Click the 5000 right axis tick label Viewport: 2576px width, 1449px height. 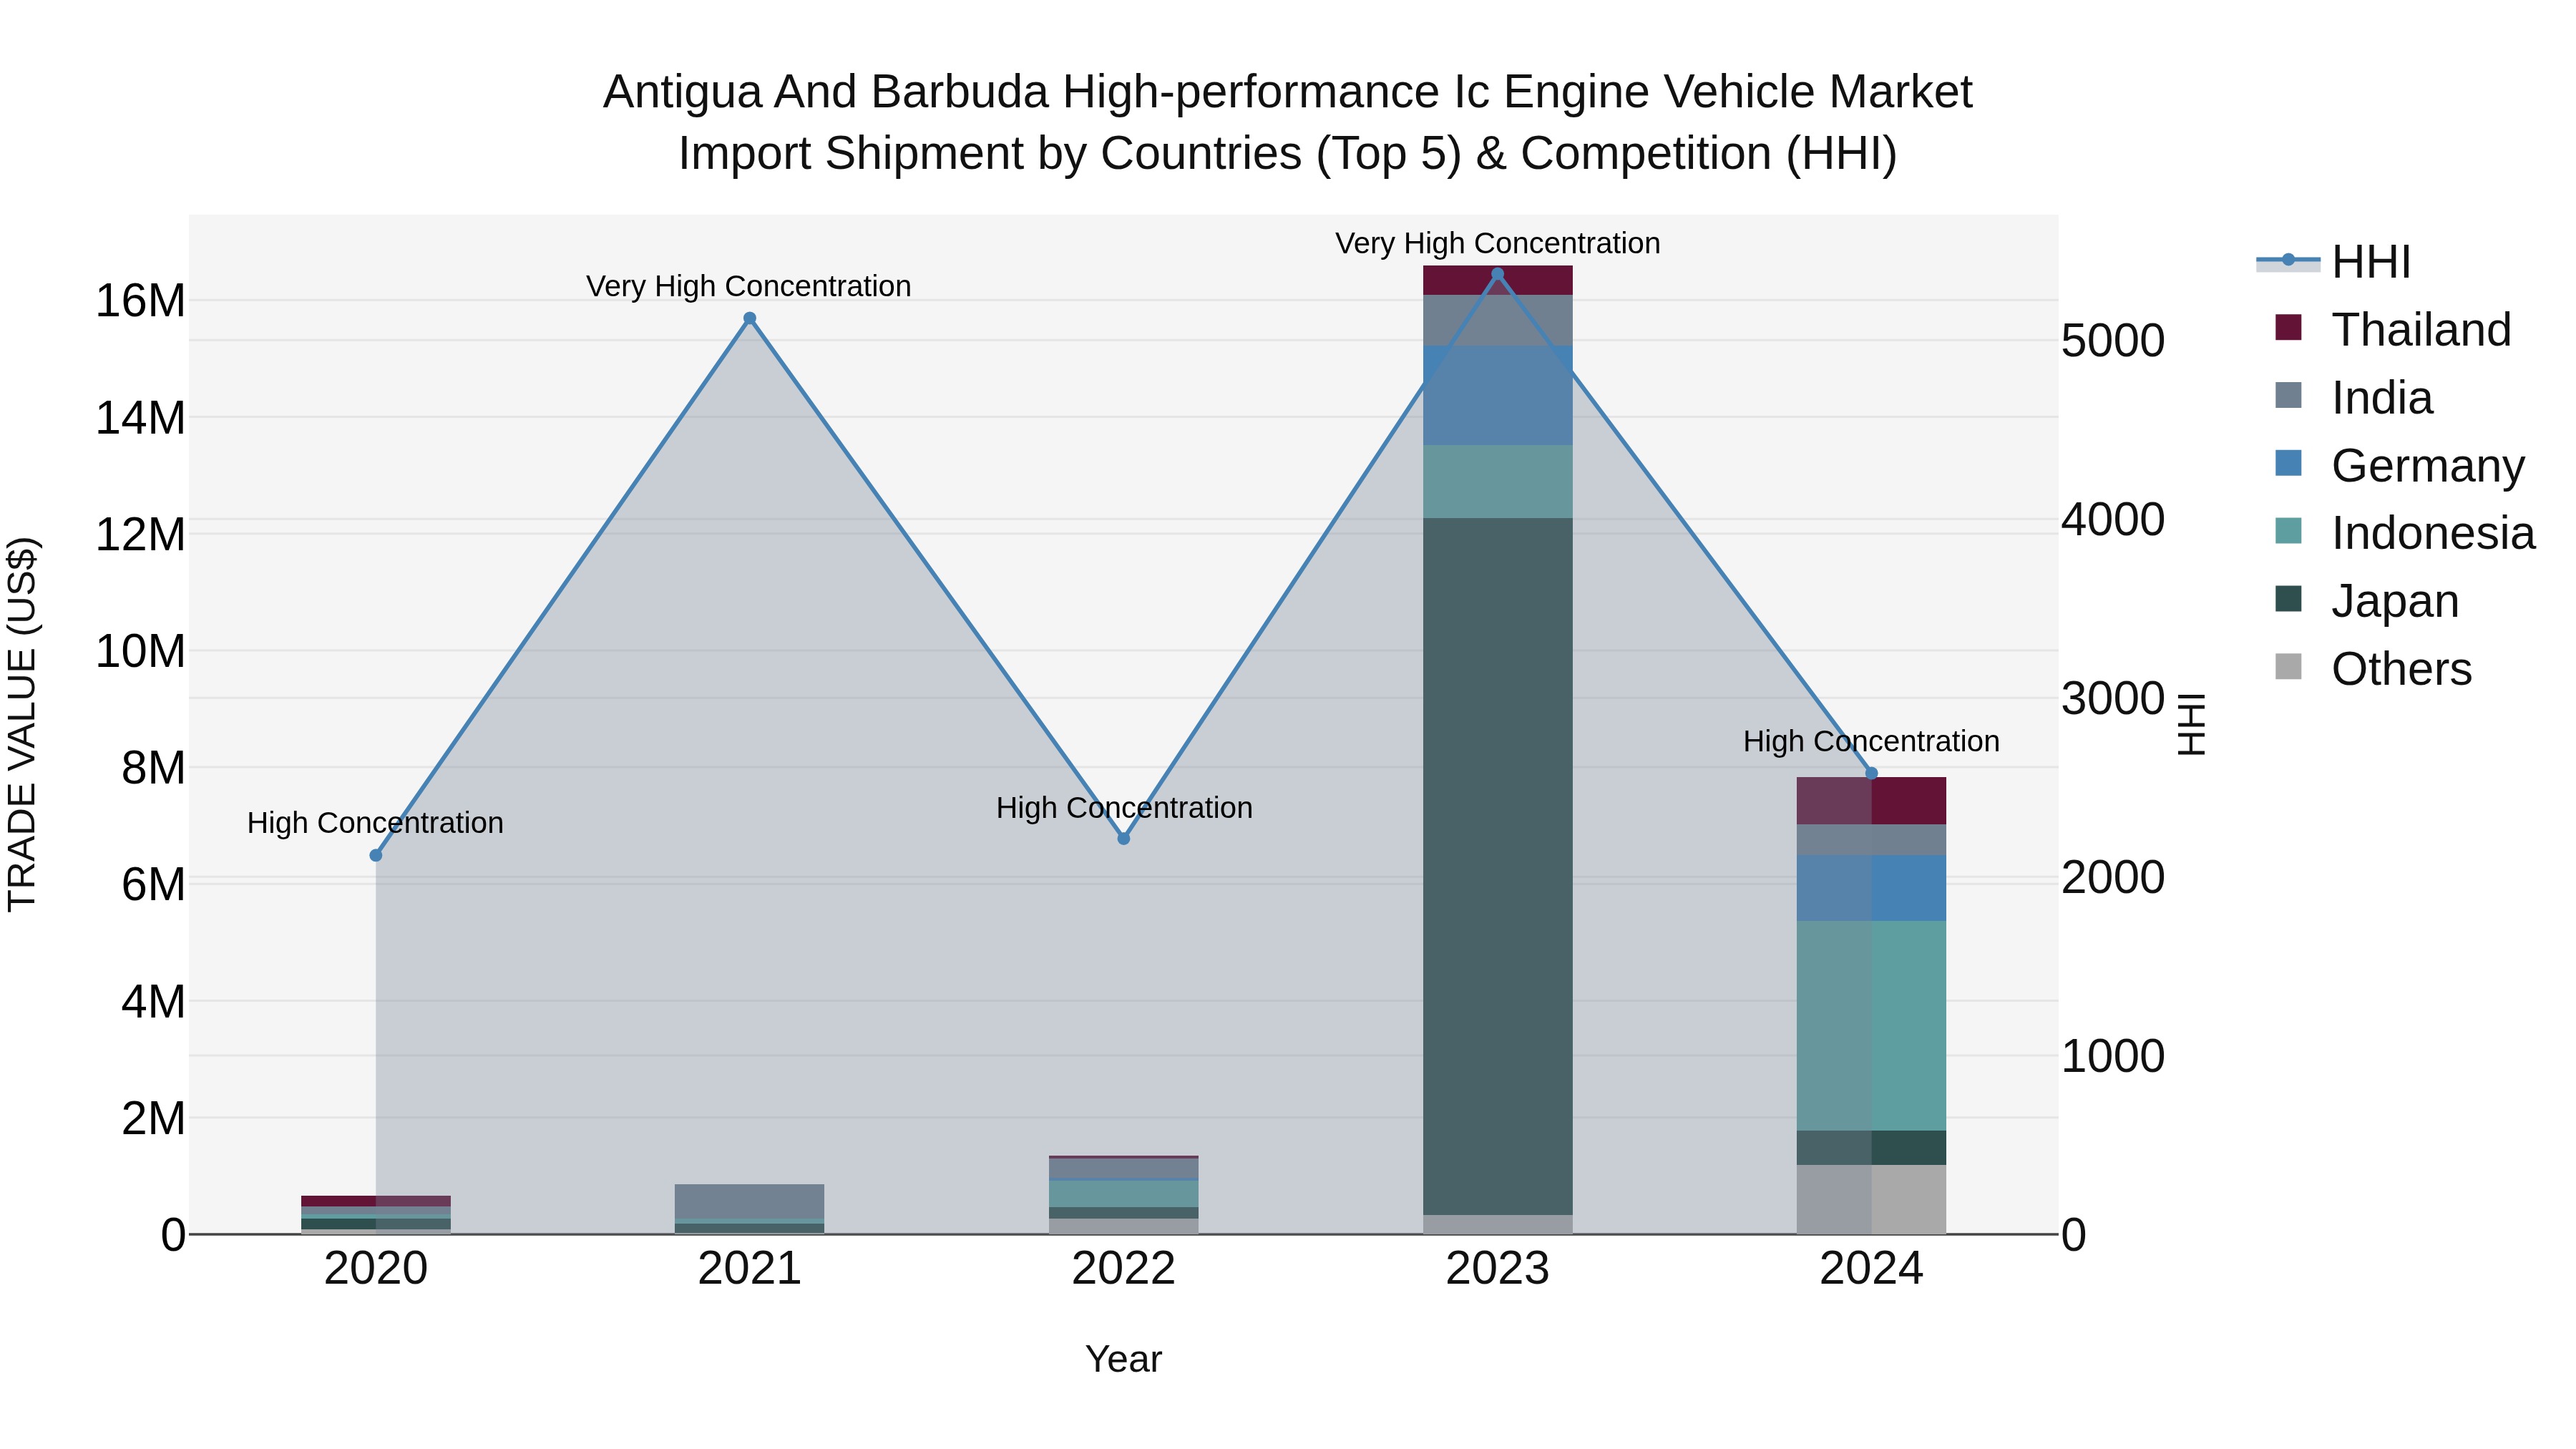[2113, 341]
